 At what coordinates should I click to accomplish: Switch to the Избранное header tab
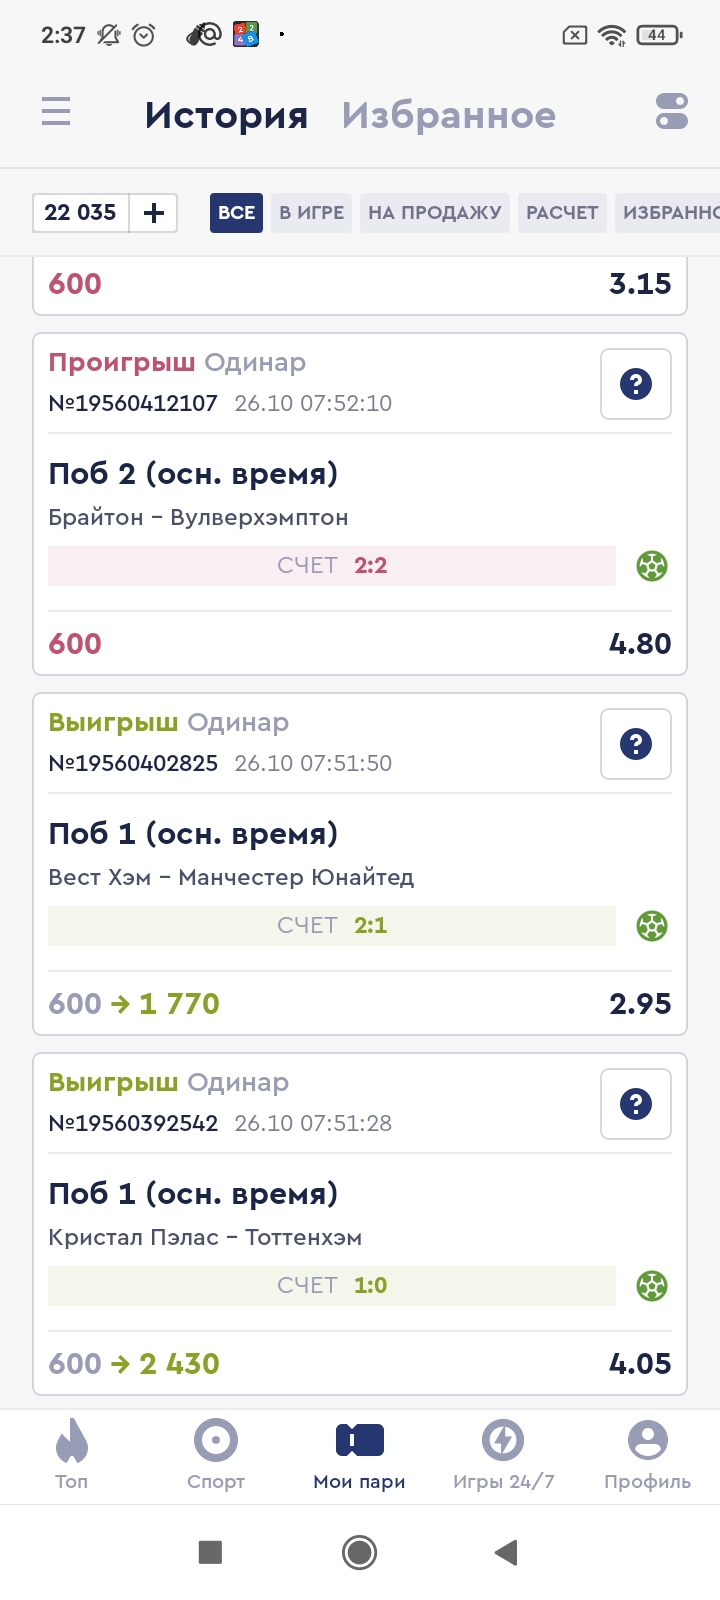click(448, 115)
